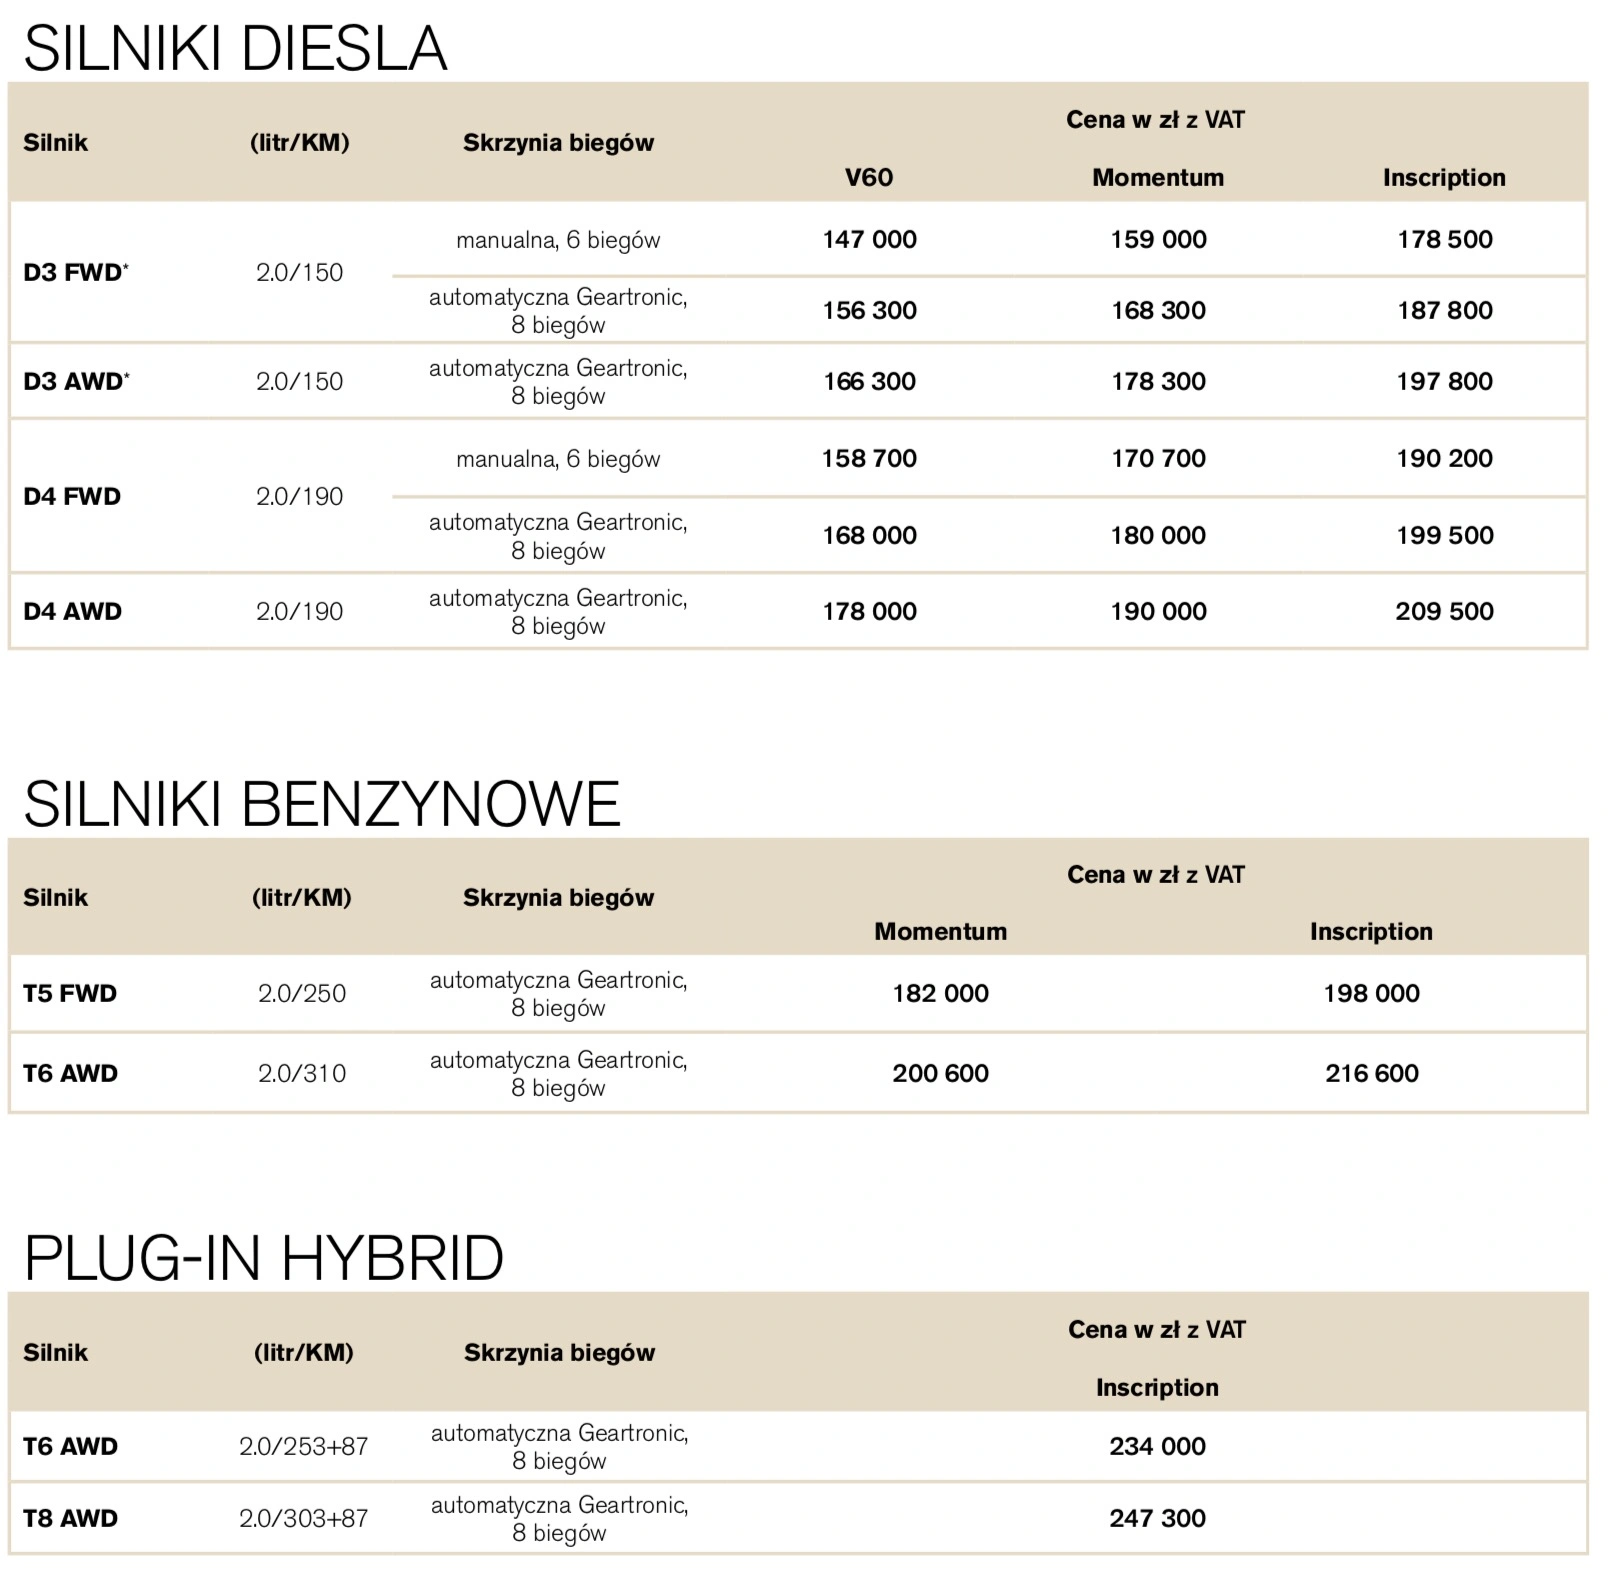Click the 182 000 Momentum price

[940, 993]
